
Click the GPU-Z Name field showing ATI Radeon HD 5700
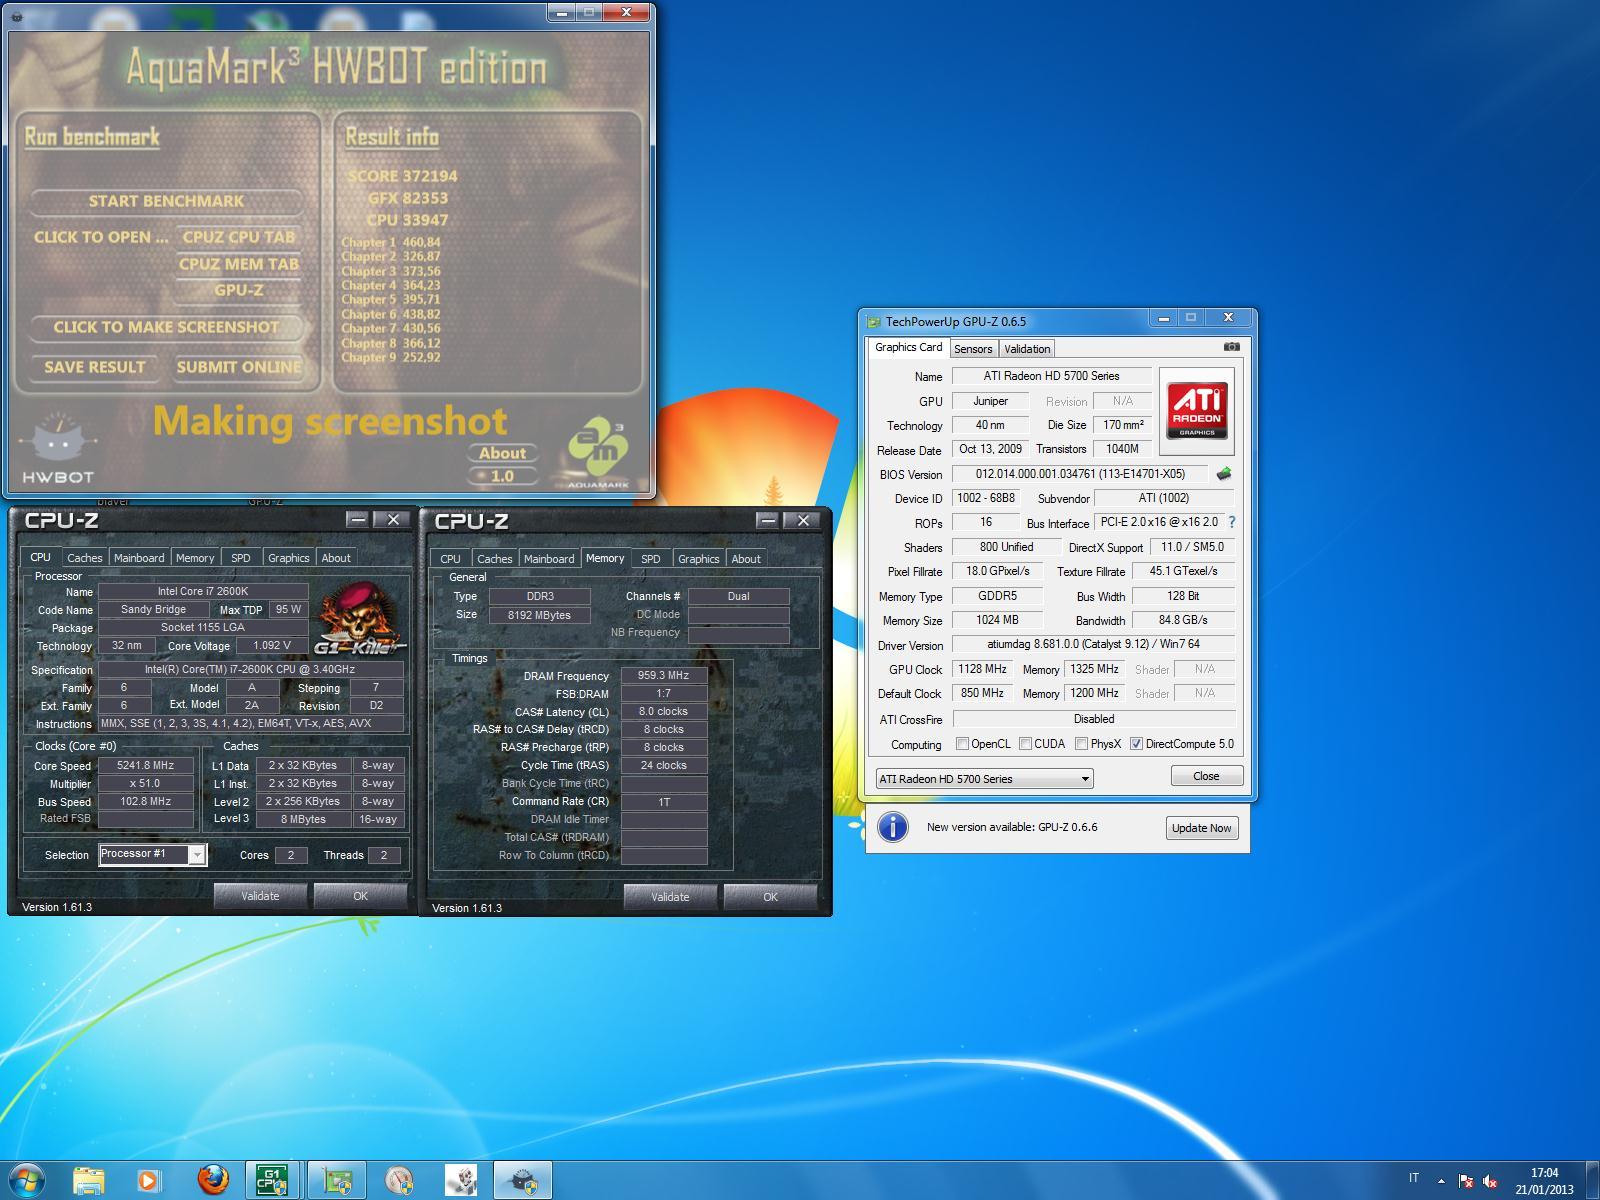tap(1051, 376)
